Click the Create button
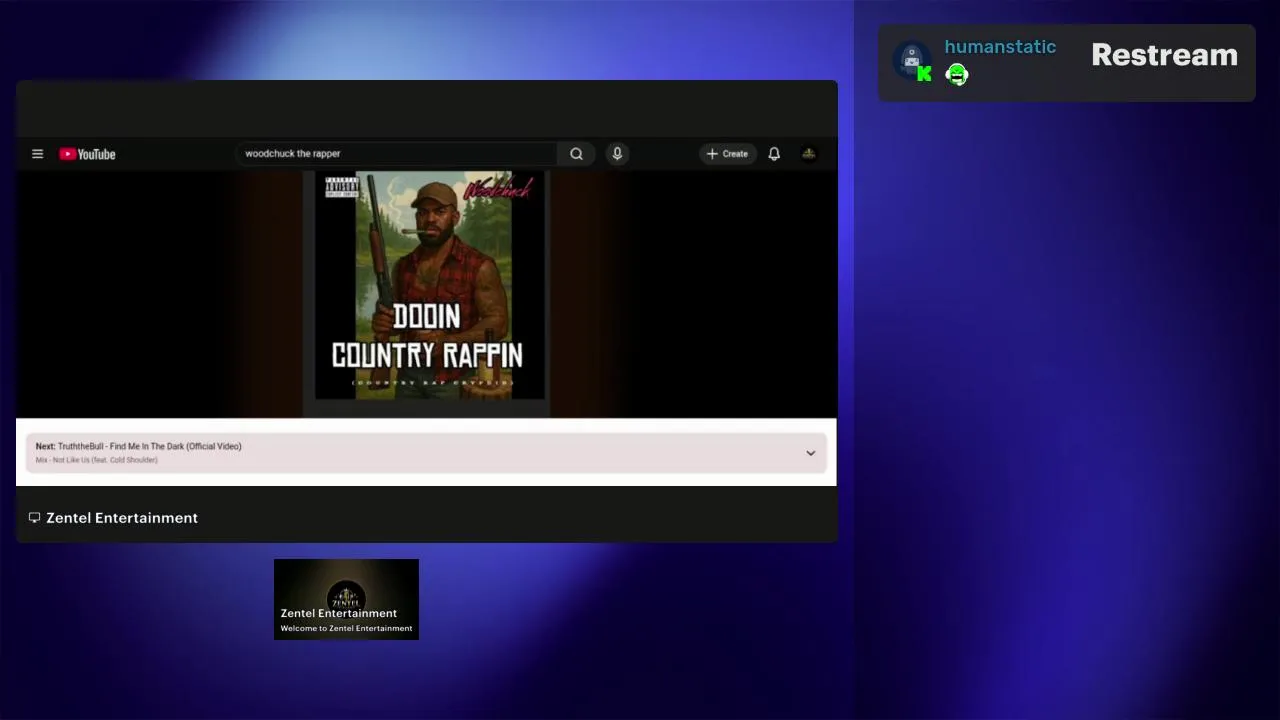 click(x=727, y=154)
